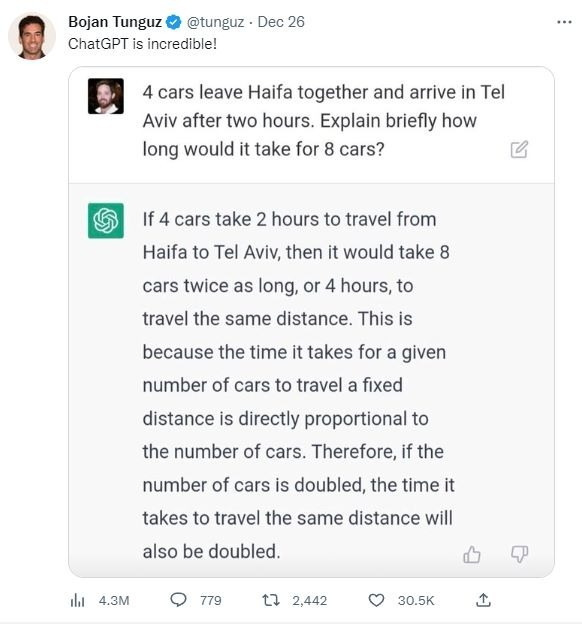
Task: Click the blue verified badge
Action: tap(173, 22)
